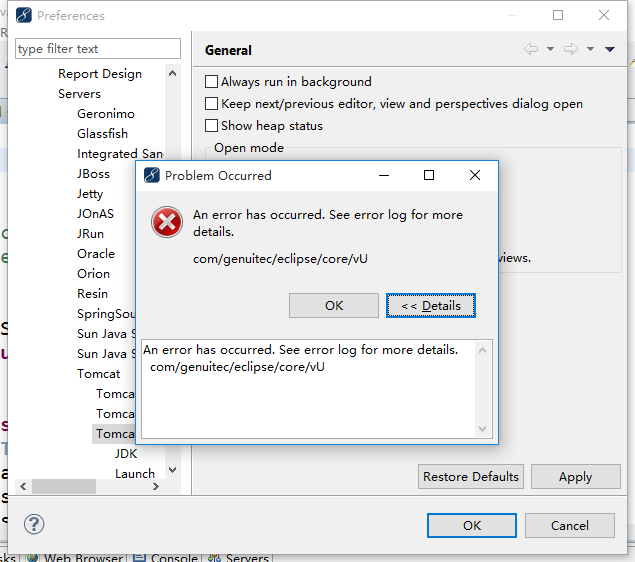Click tree scrollbar up arrow

173,73
